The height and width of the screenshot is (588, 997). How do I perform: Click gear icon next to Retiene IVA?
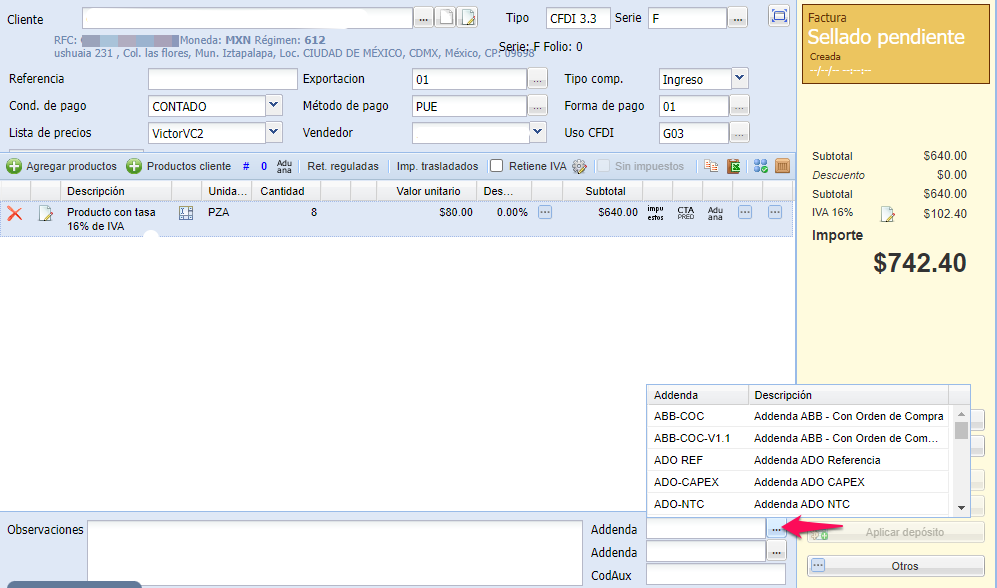pyautogui.click(x=579, y=166)
